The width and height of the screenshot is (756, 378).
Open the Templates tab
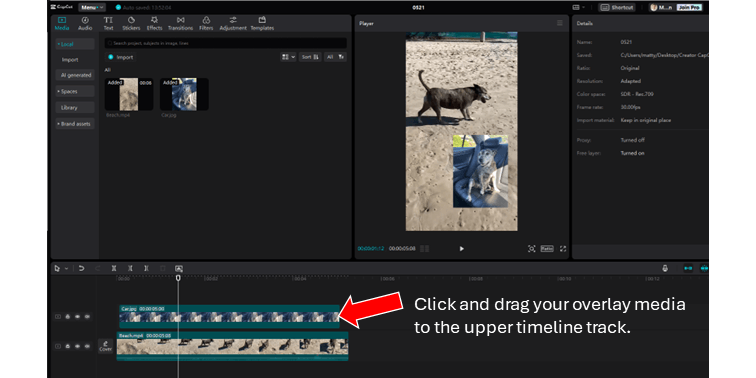coord(262,24)
